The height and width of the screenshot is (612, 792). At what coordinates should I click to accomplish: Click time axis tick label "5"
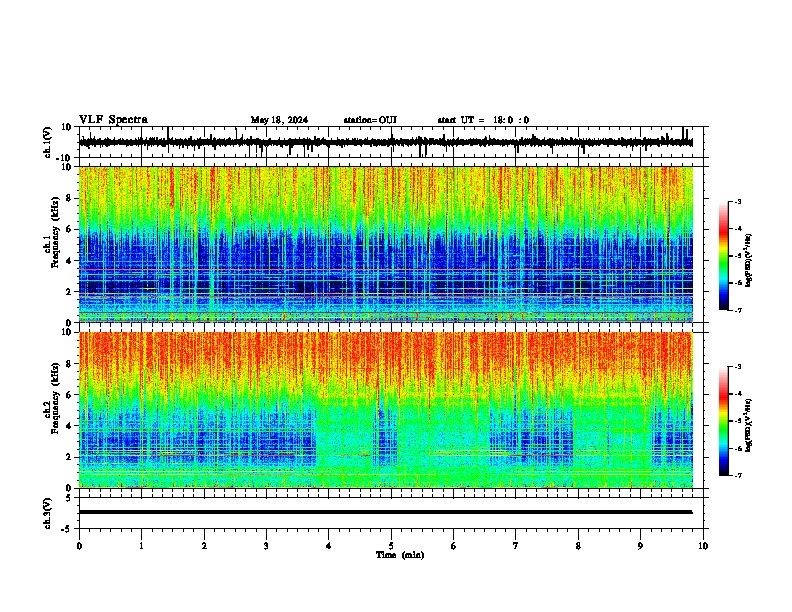[x=391, y=546]
